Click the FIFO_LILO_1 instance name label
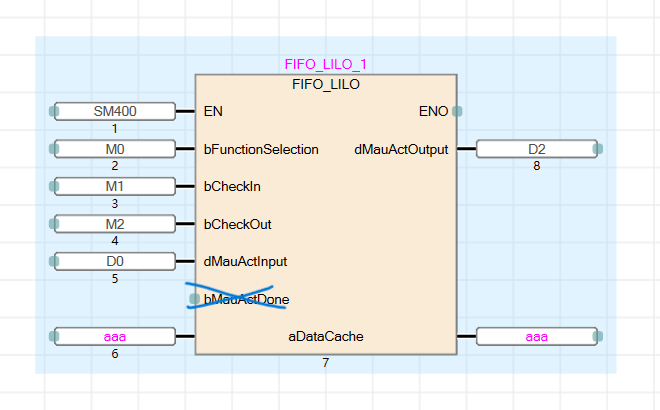The width and height of the screenshot is (660, 410). [x=326, y=64]
